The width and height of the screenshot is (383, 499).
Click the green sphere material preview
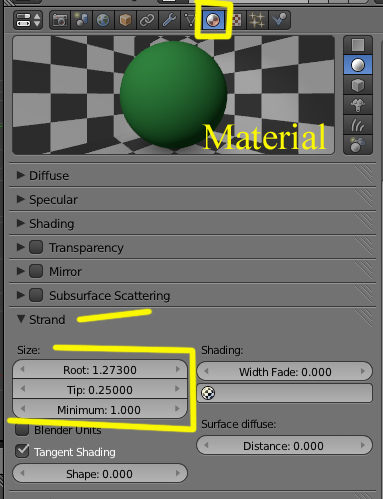tap(173, 95)
